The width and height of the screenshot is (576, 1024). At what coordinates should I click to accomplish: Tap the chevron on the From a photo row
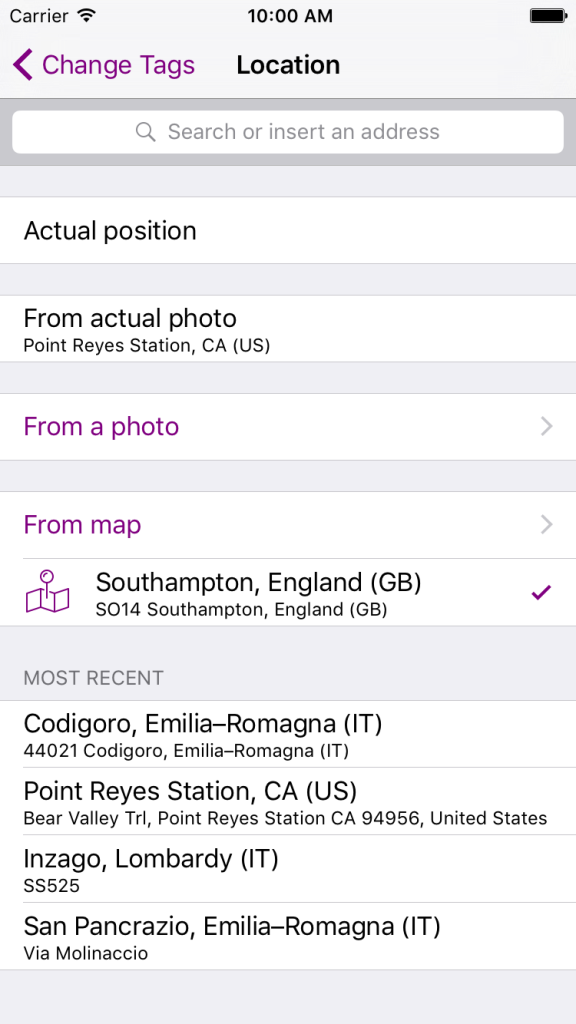click(546, 426)
